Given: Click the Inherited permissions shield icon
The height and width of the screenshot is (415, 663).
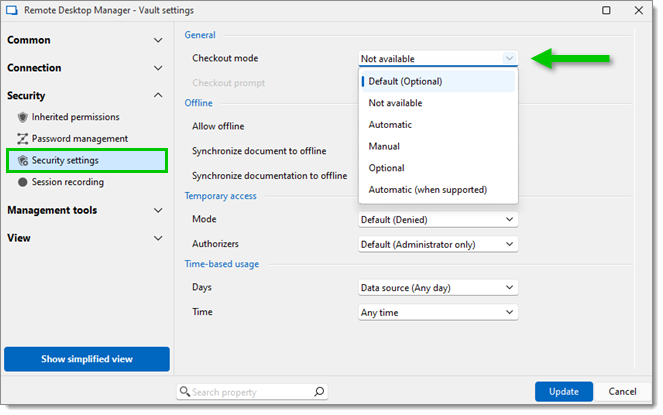Looking at the screenshot, I should click(23, 117).
